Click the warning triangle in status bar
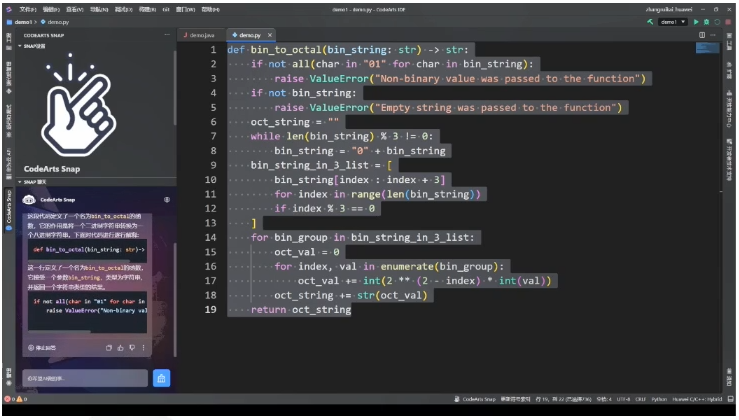This screenshot has width=739, height=420. coord(19,399)
